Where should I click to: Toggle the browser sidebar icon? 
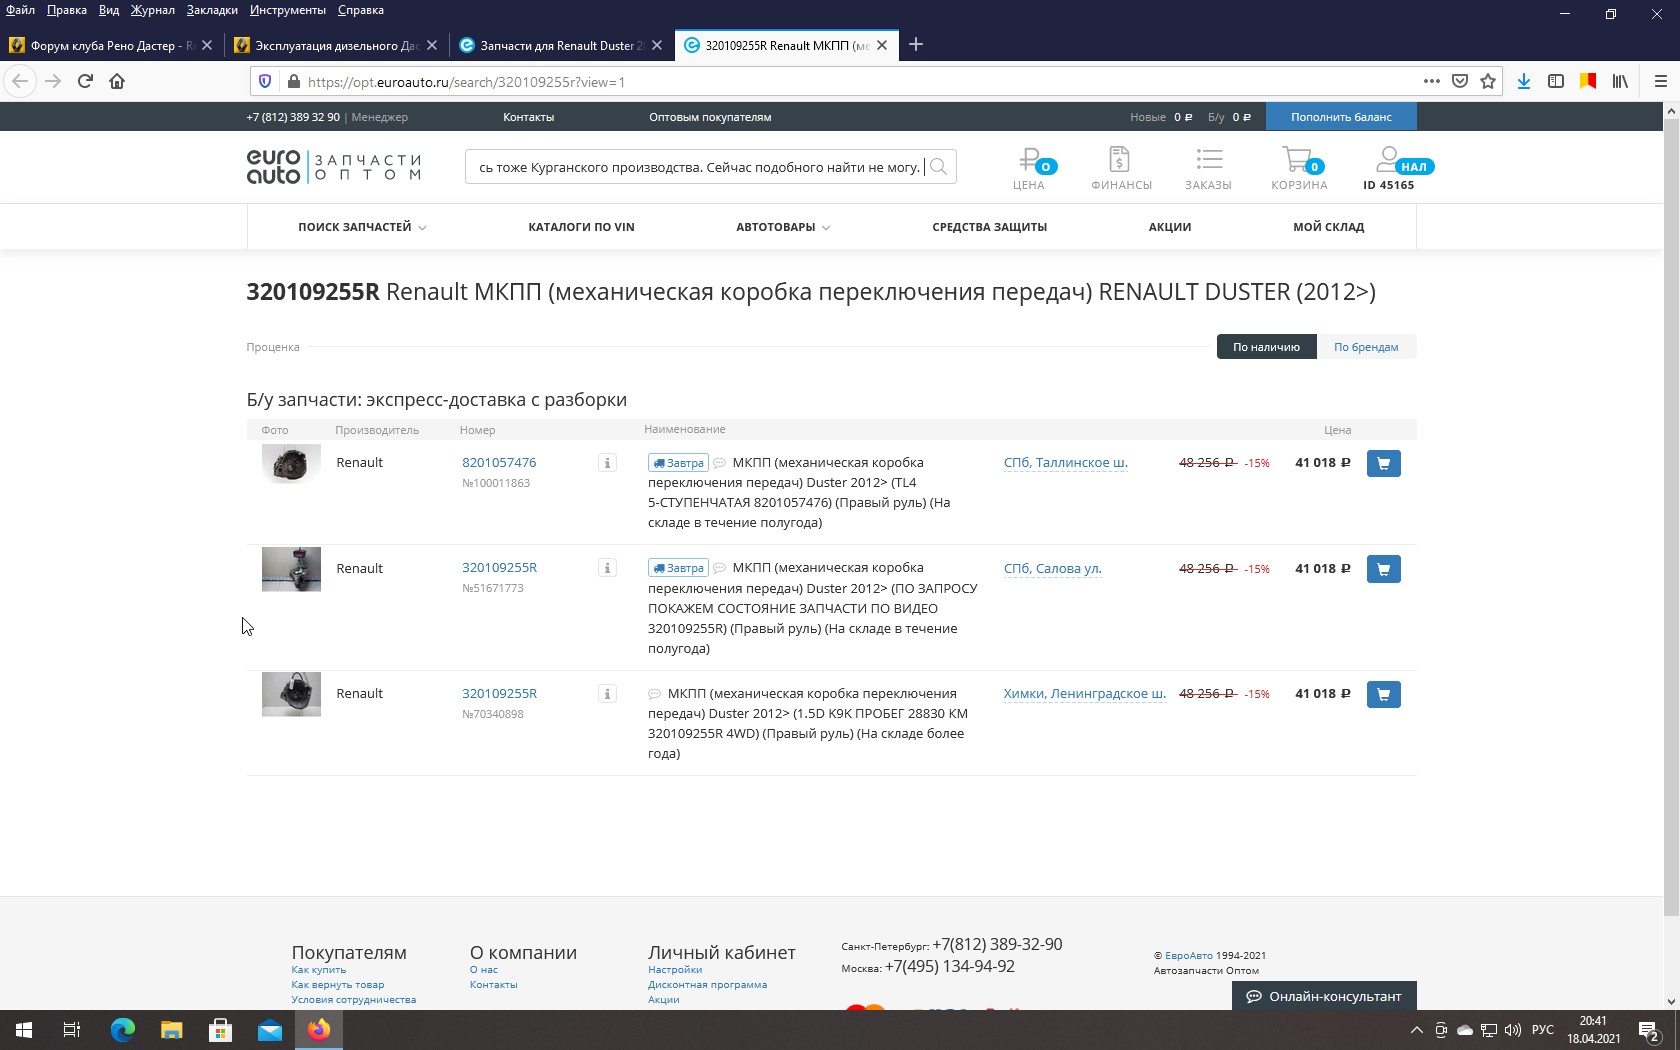point(1556,81)
